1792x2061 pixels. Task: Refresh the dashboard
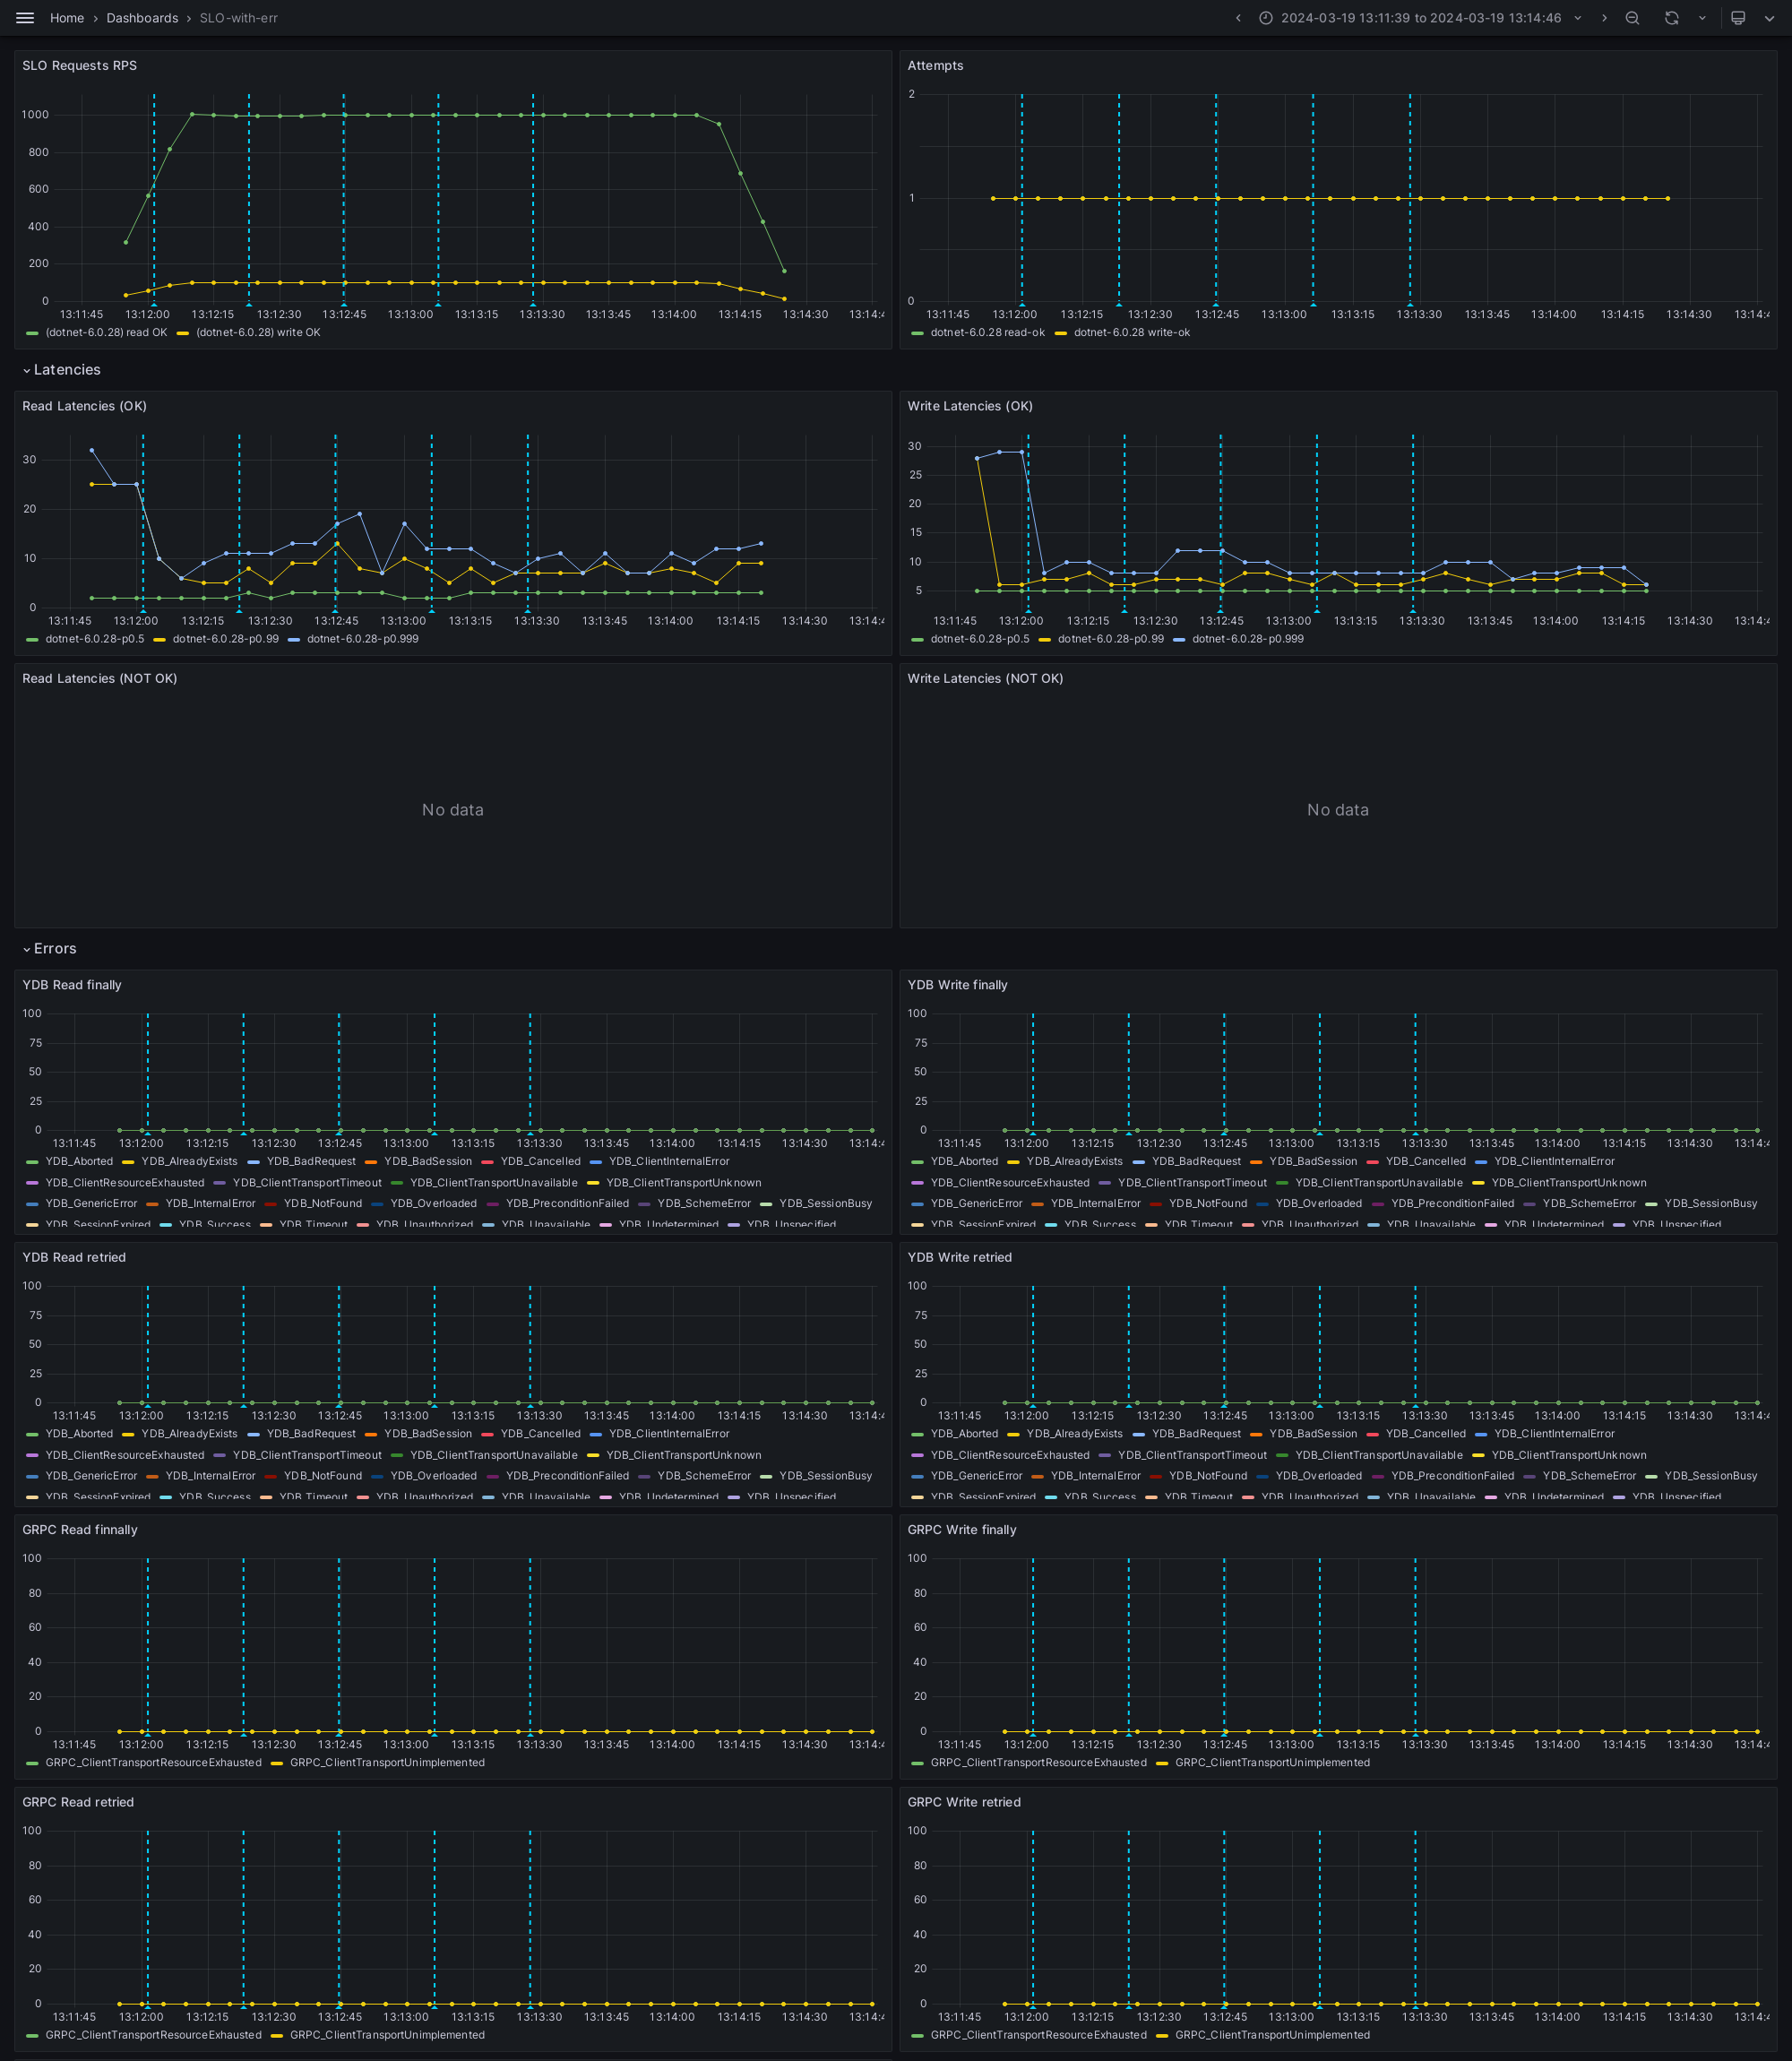(x=1671, y=18)
